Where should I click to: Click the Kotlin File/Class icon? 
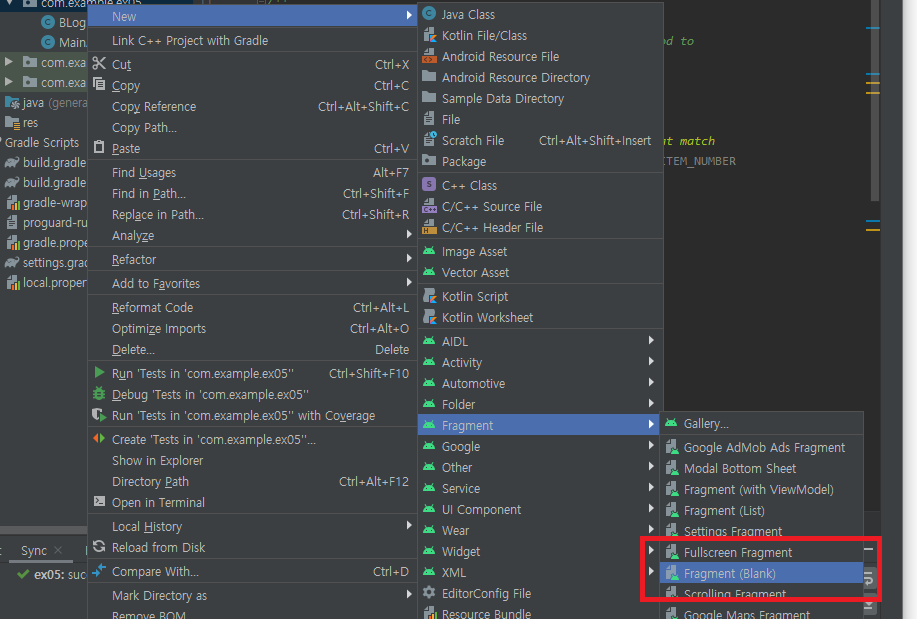point(429,35)
